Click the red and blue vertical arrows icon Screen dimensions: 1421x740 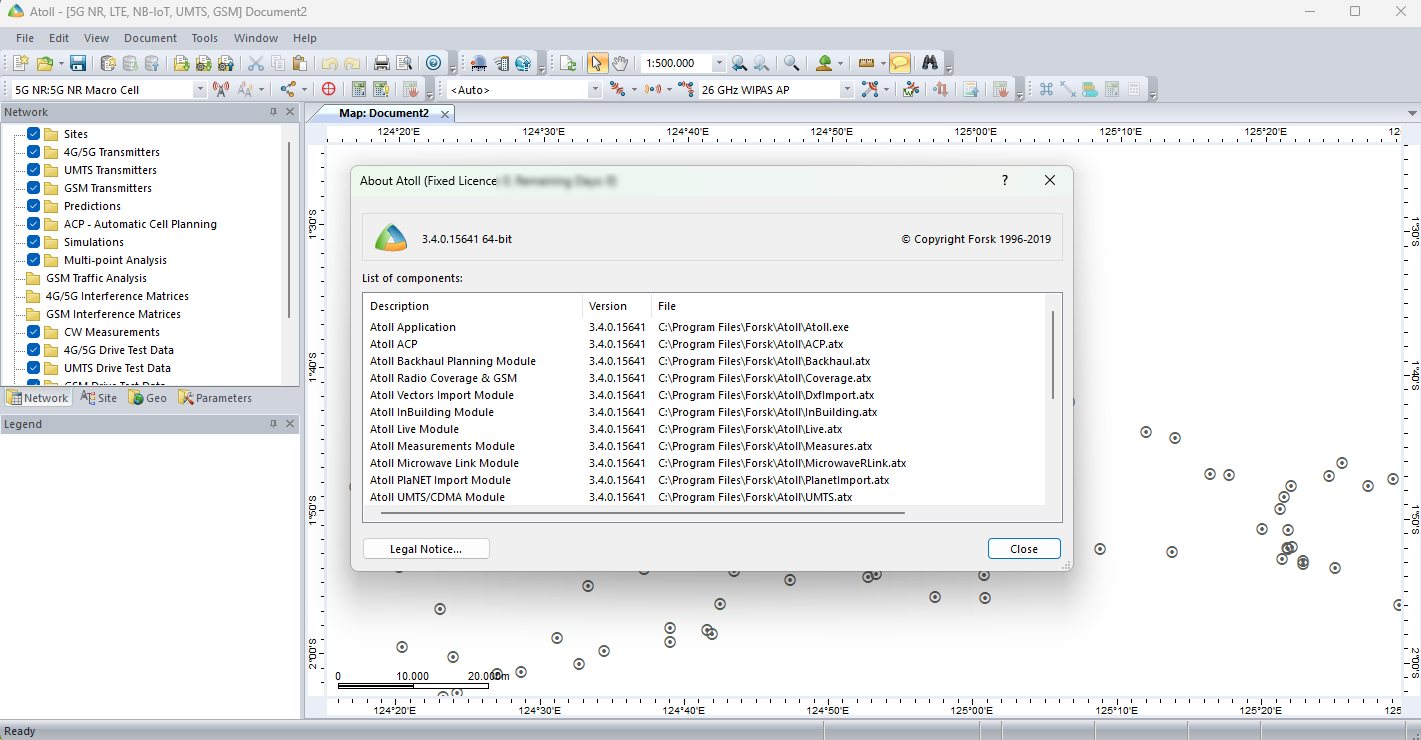click(940, 89)
